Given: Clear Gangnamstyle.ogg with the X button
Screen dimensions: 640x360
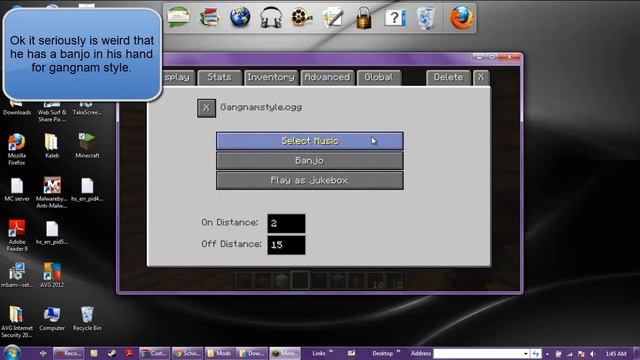Looking at the screenshot, I should [x=207, y=108].
